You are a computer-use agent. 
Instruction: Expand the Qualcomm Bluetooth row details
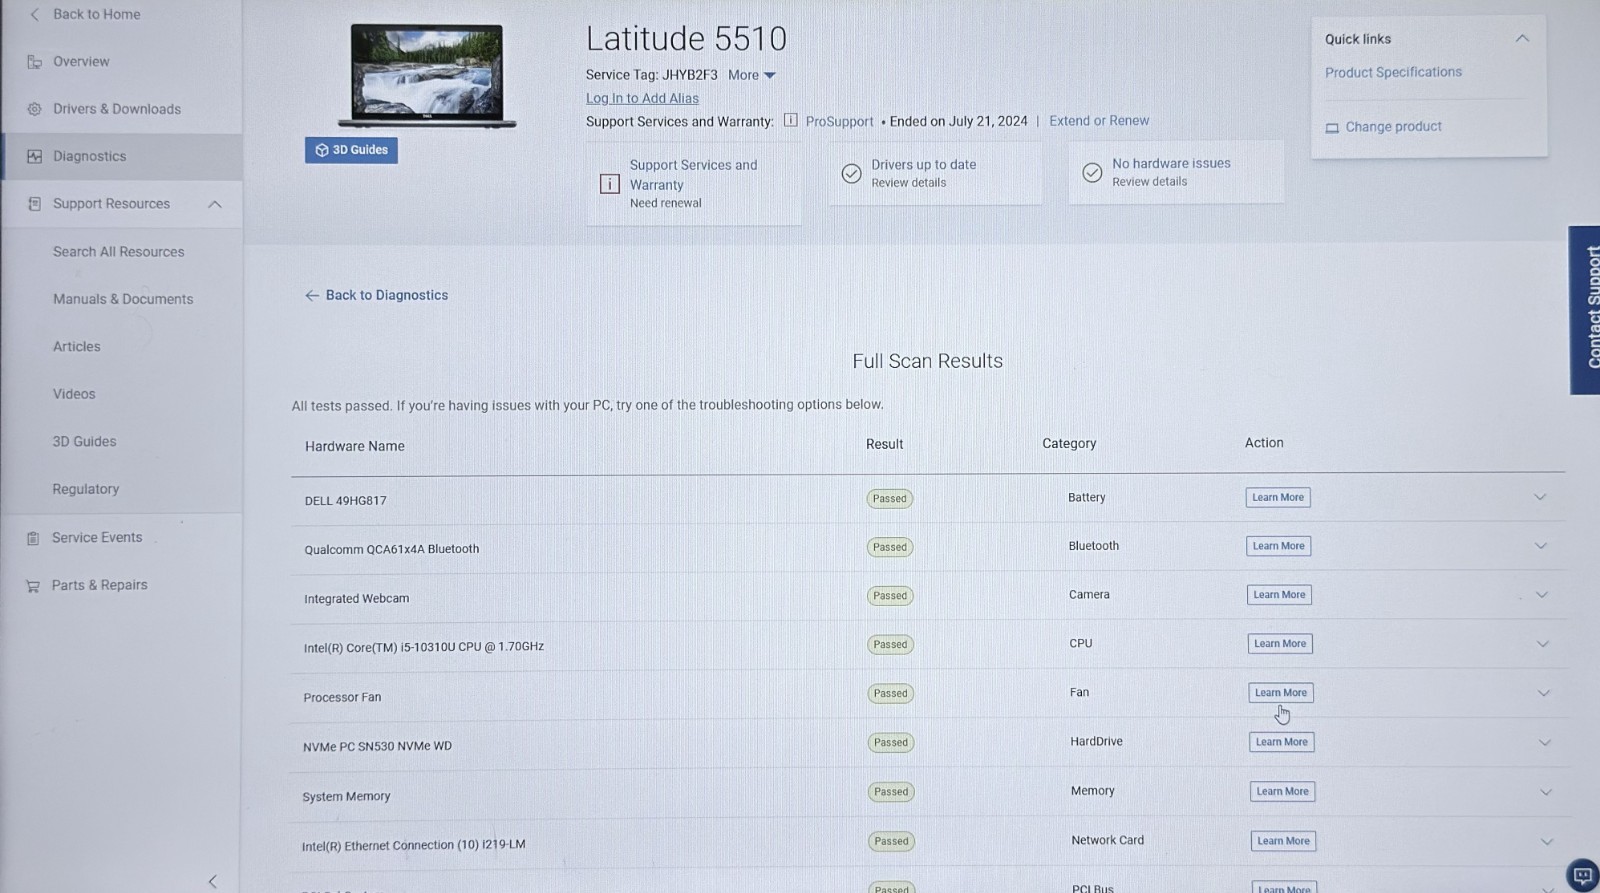[1541, 546]
